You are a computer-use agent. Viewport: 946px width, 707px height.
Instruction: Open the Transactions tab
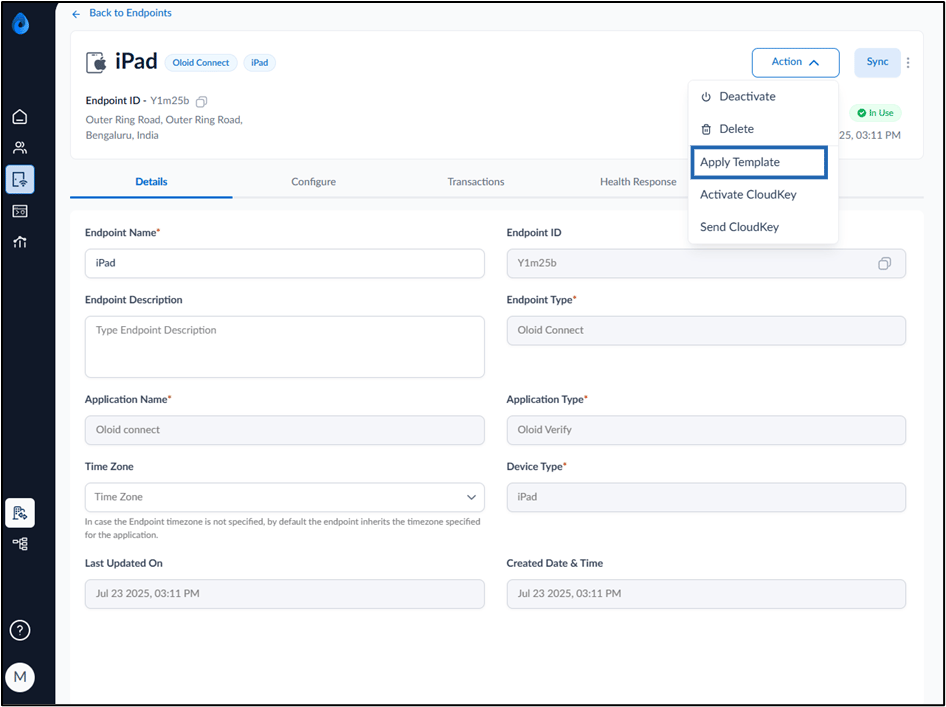click(x=475, y=182)
